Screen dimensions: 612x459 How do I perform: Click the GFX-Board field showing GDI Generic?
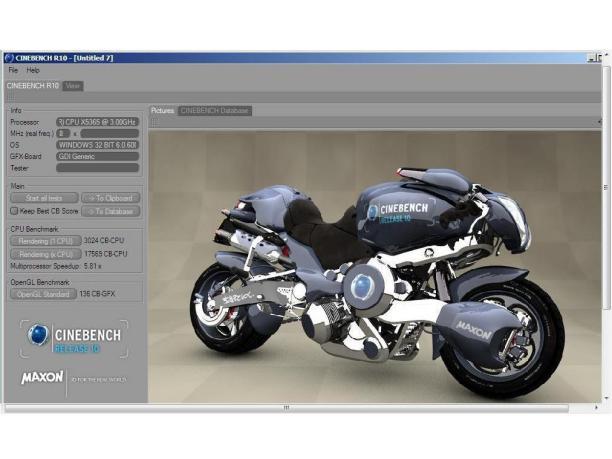pyautogui.click(x=98, y=157)
